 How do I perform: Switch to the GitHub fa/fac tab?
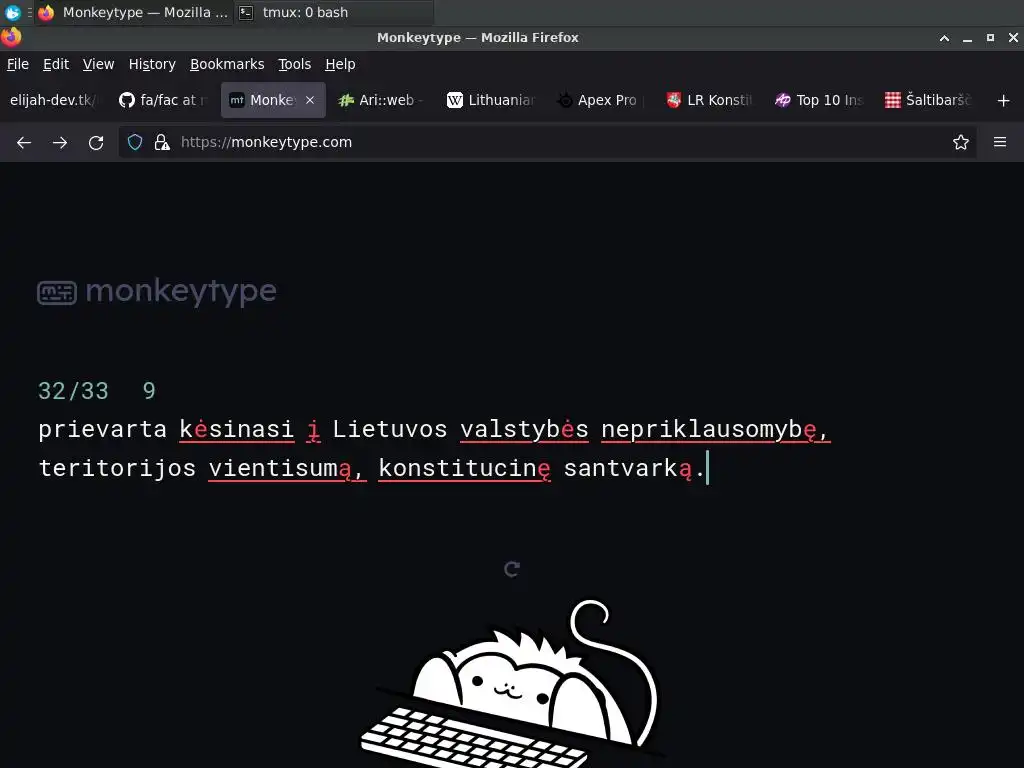click(163, 100)
